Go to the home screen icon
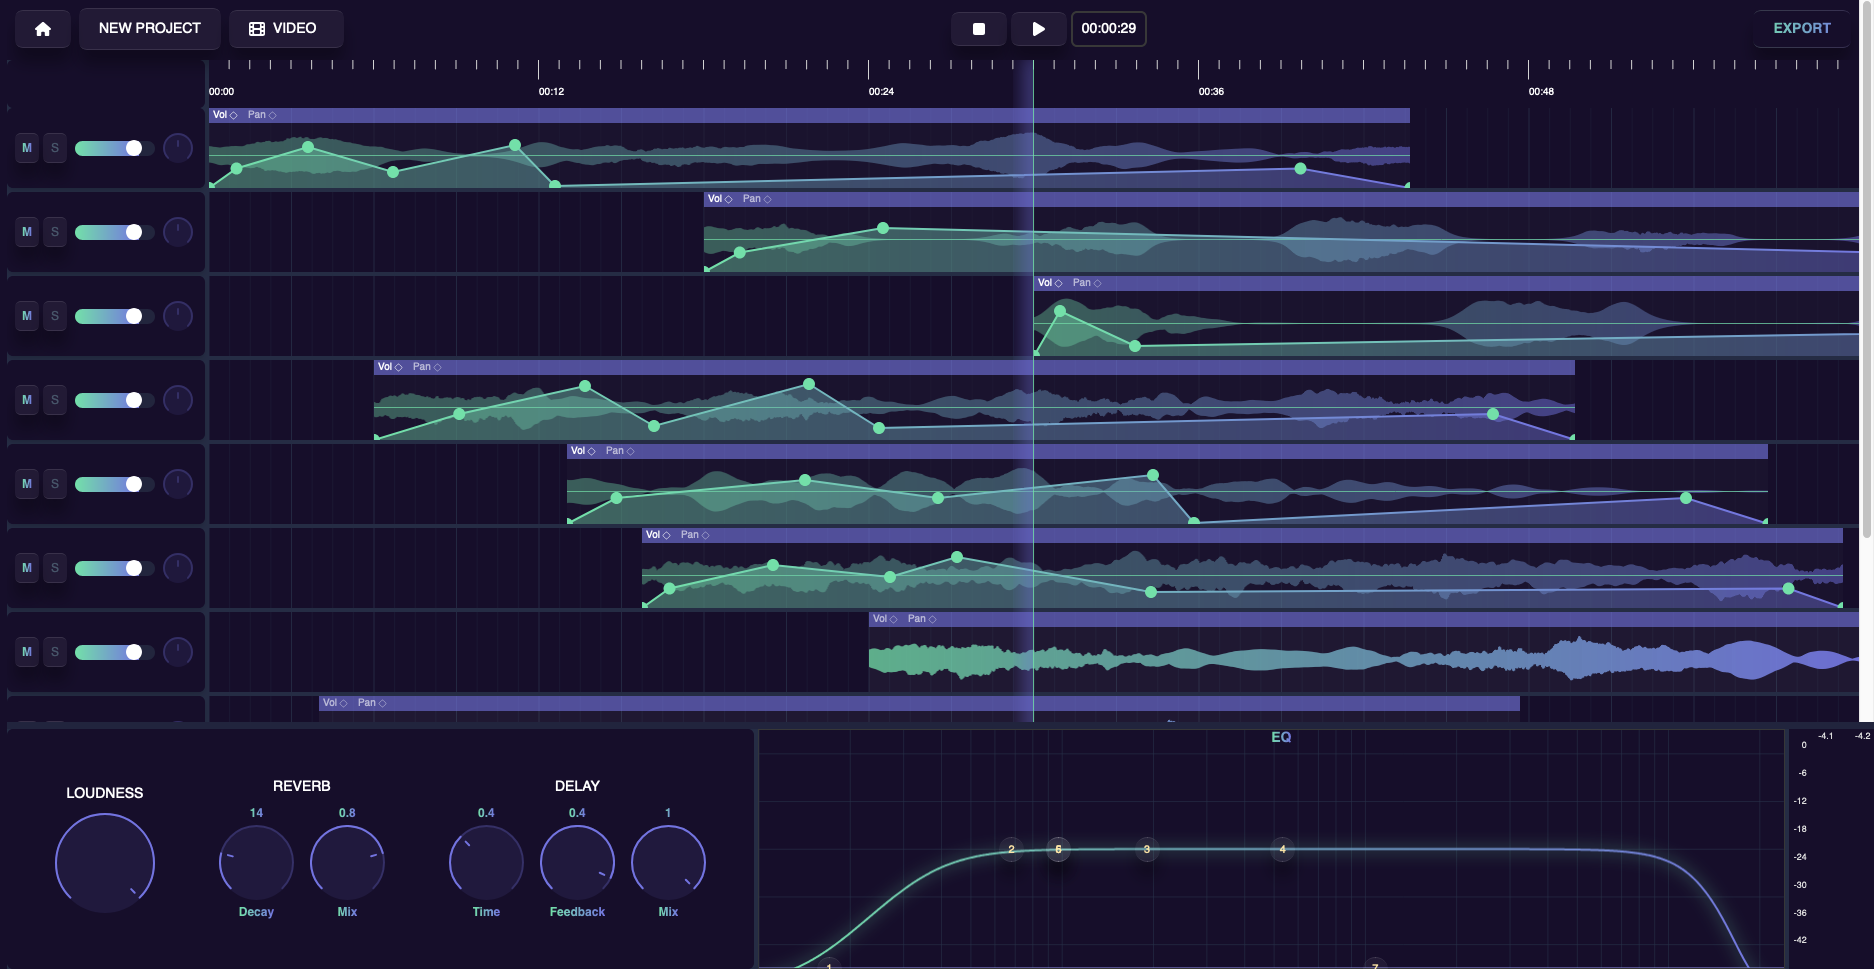This screenshot has width=1874, height=969. pos(43,29)
